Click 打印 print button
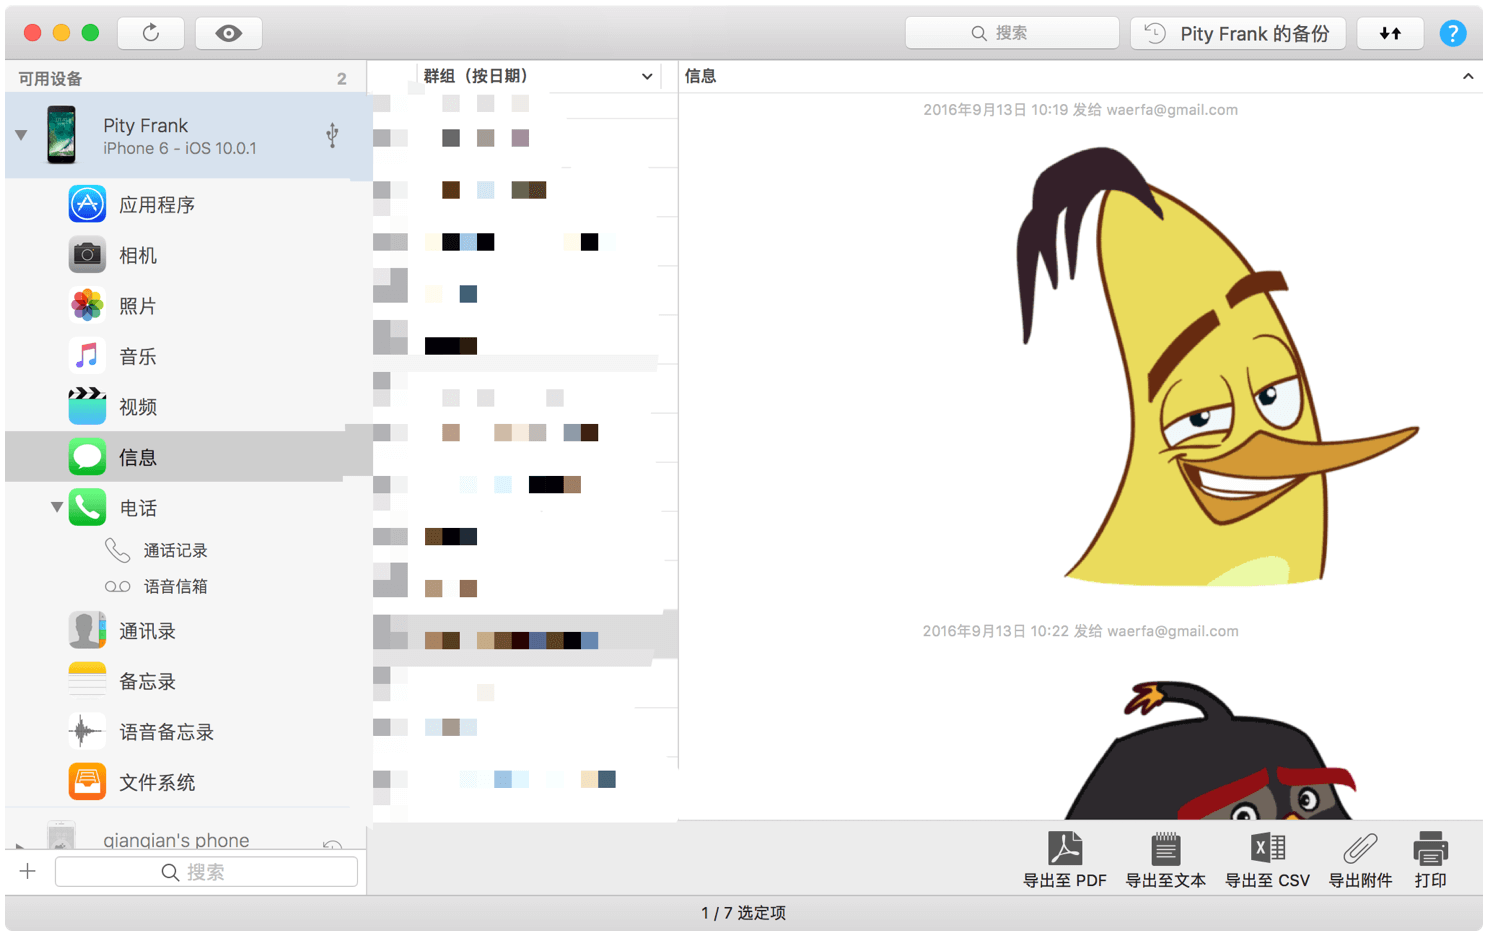 [x=1430, y=859]
